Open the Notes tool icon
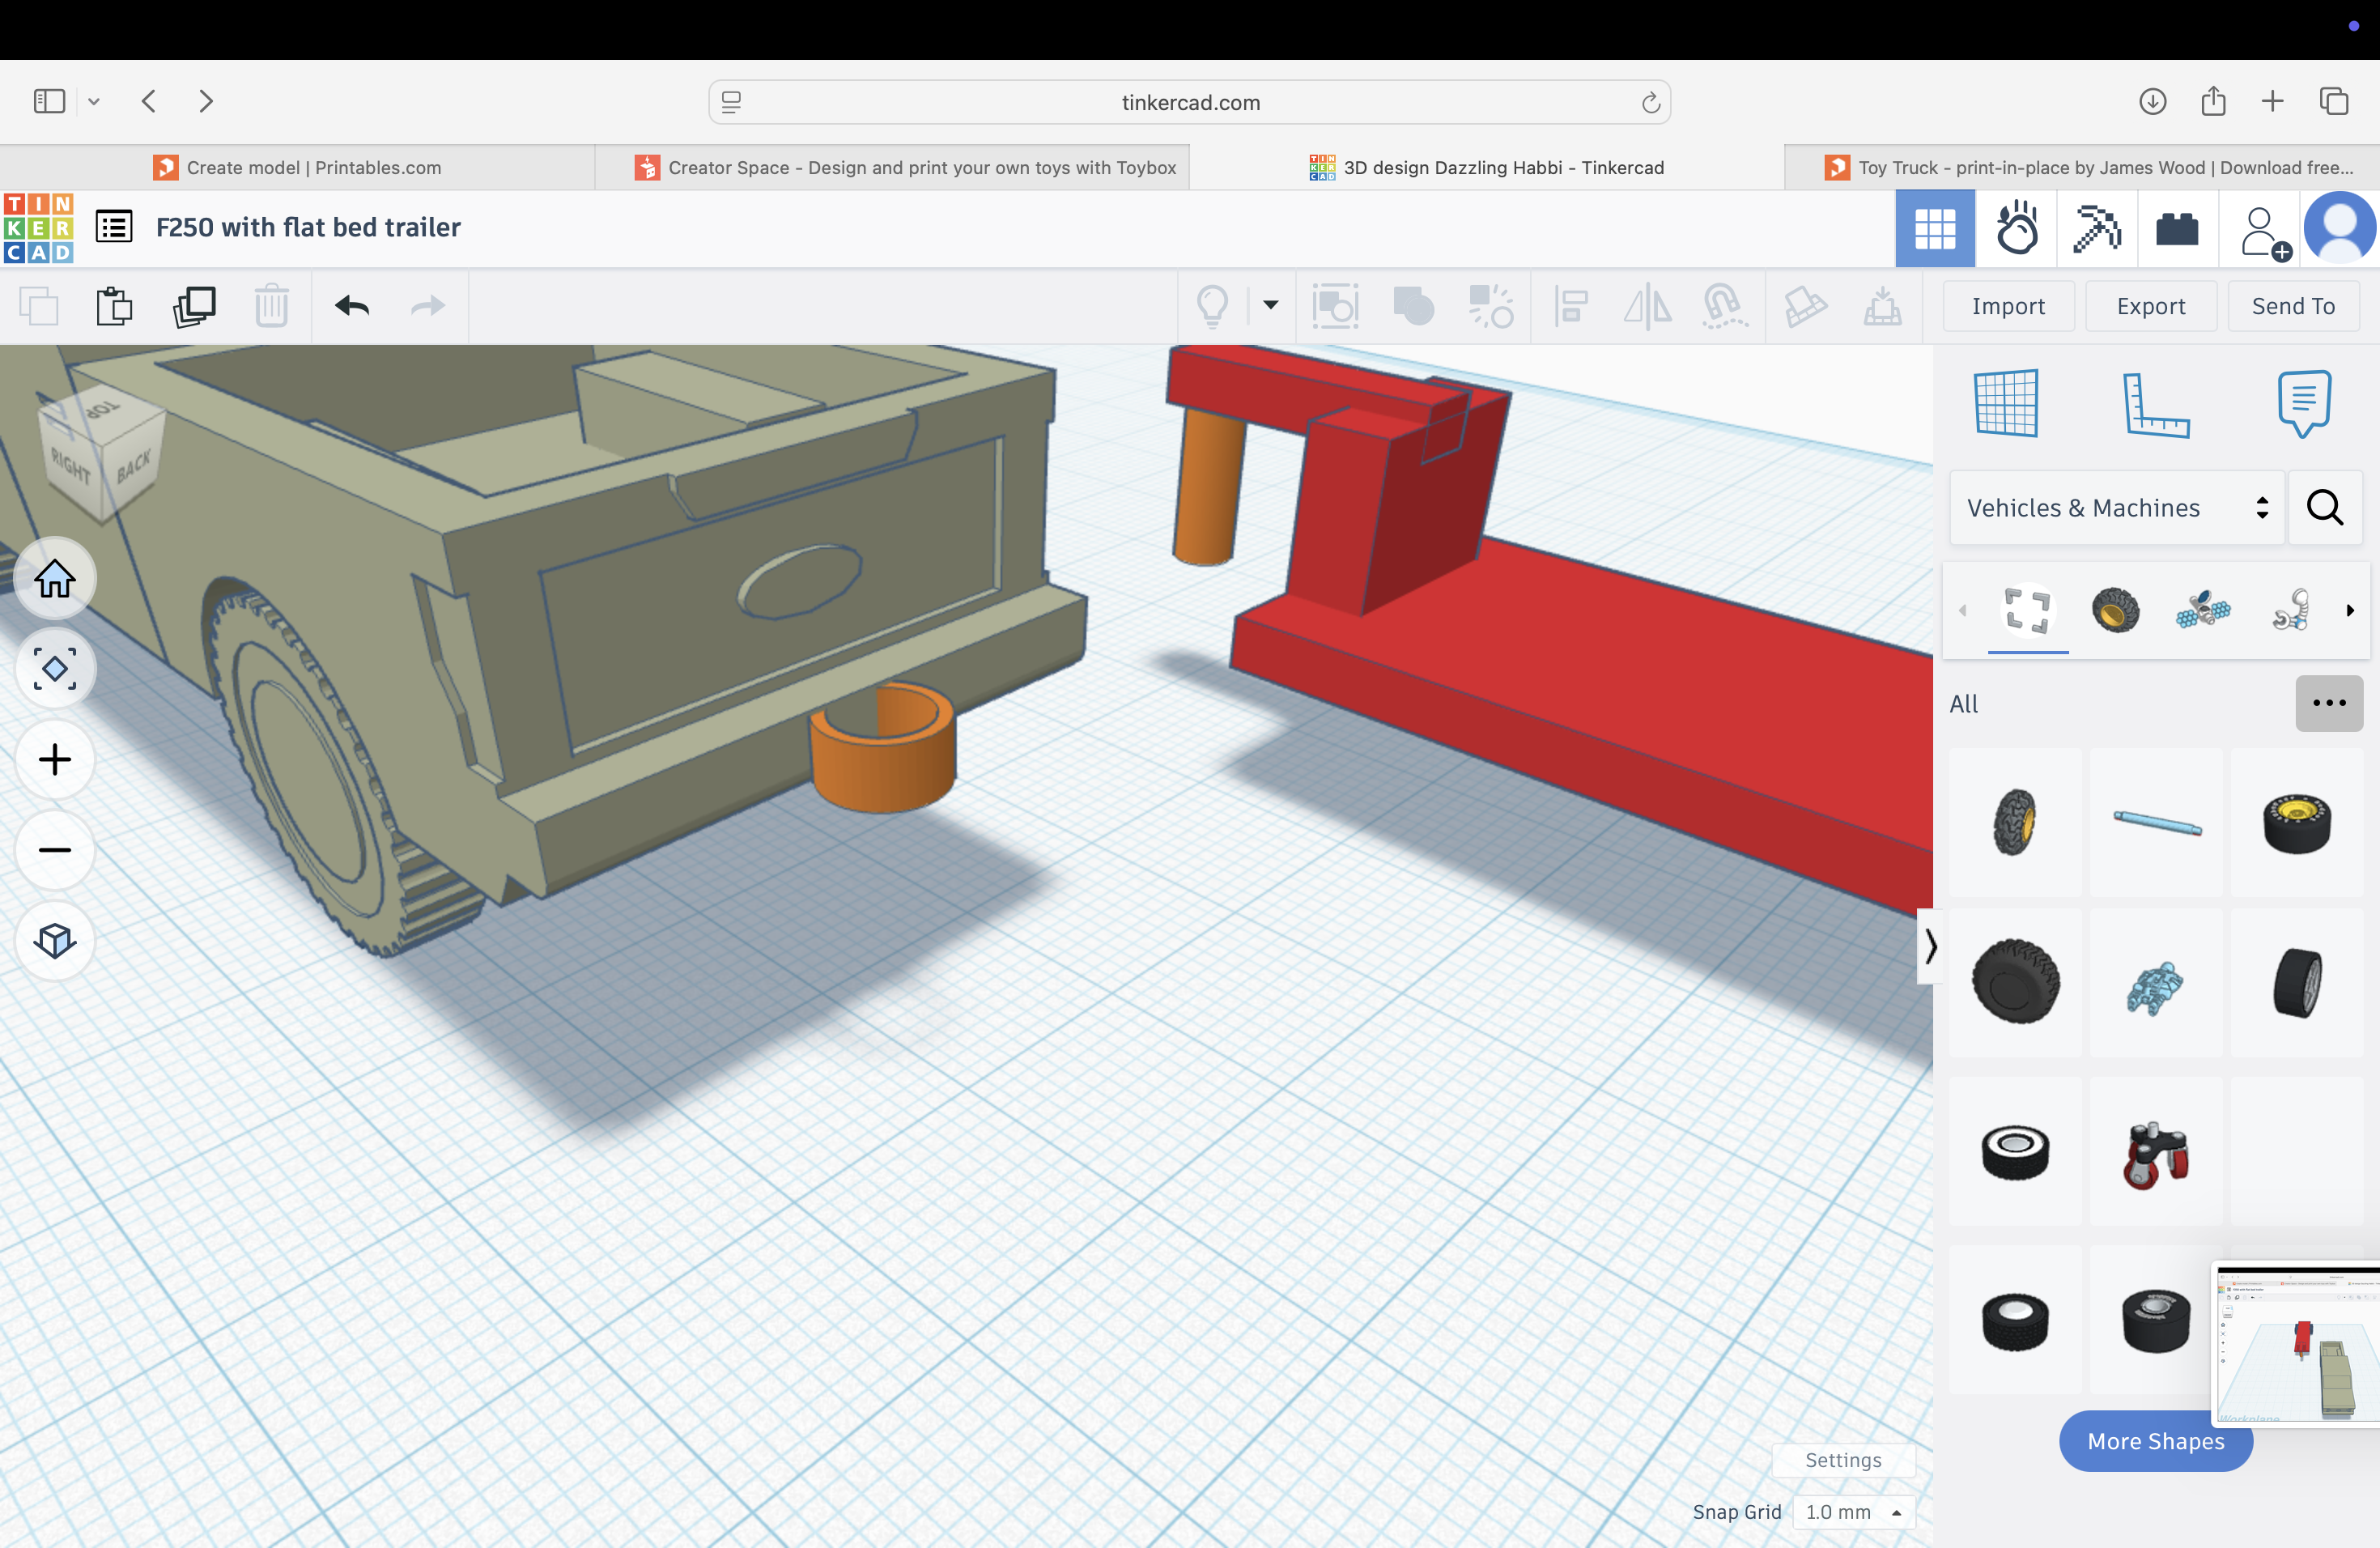The width and height of the screenshot is (2380, 1548). coord(2304,403)
